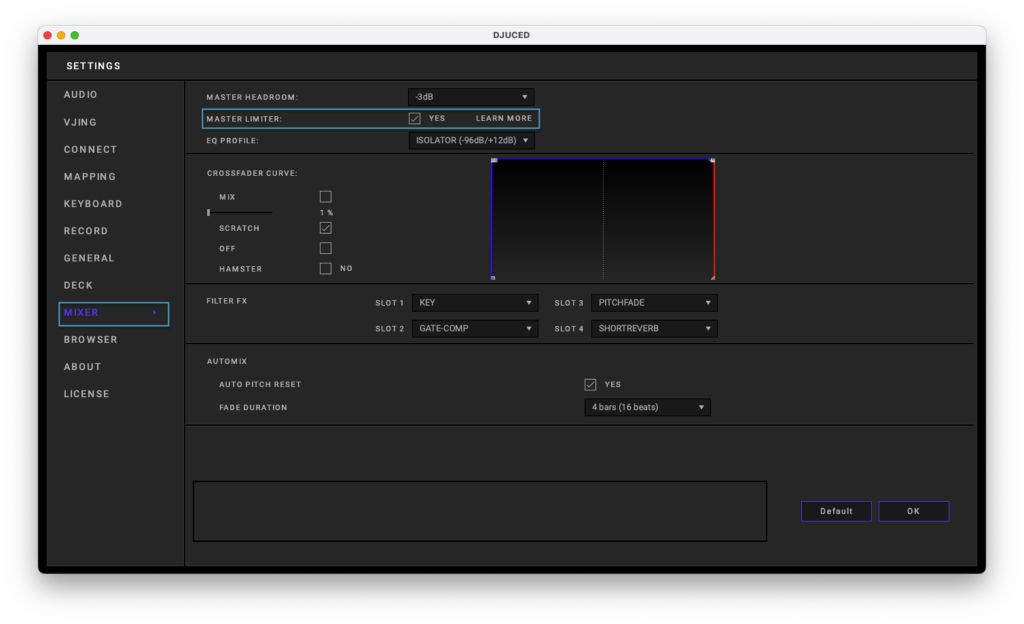Open the Audio settings section
1024x624 pixels.
pyautogui.click(x=81, y=95)
